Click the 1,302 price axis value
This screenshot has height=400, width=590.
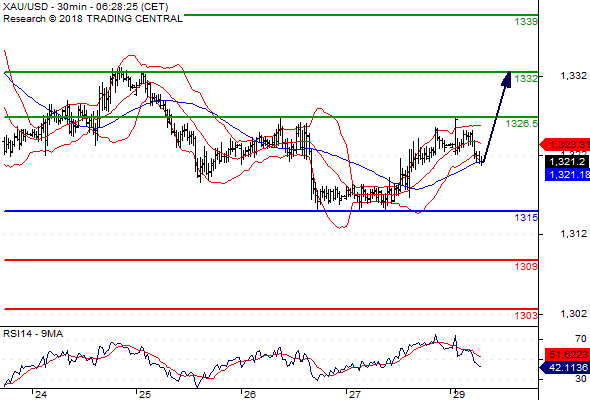coord(573,313)
